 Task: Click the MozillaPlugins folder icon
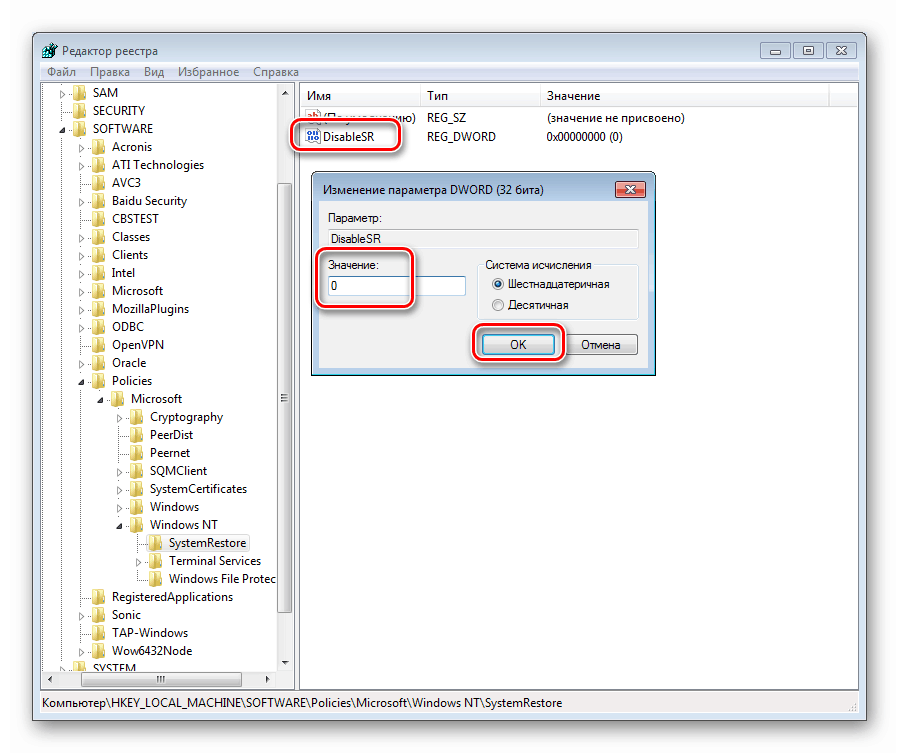[x=99, y=309]
